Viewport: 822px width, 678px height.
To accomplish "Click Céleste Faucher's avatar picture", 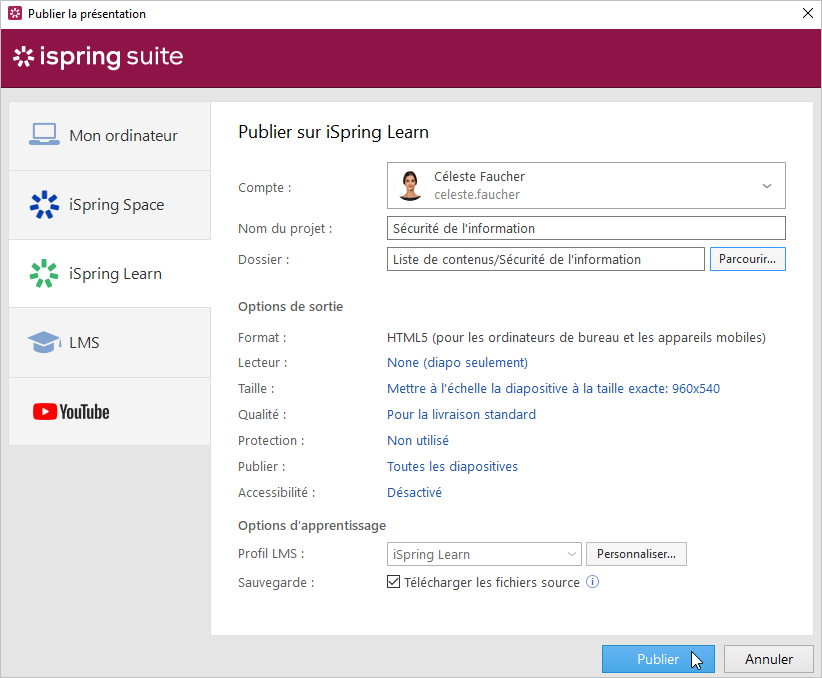I will pyautogui.click(x=410, y=186).
